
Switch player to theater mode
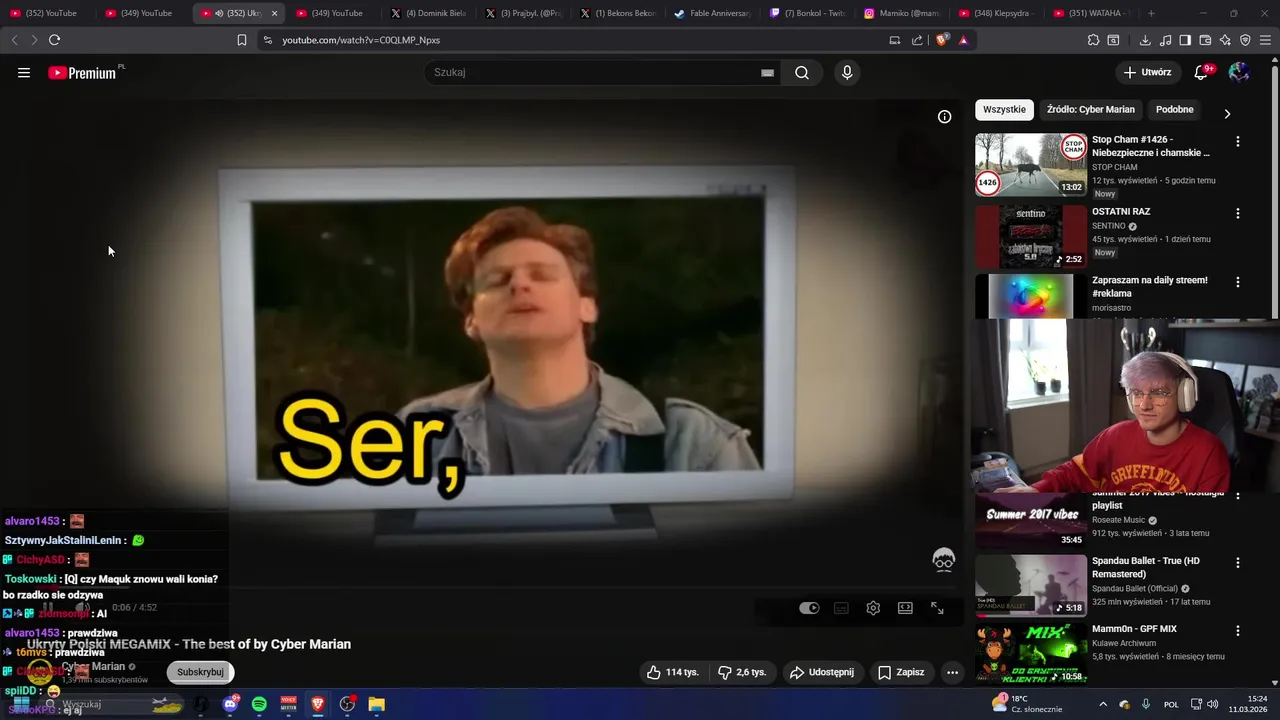(905, 608)
